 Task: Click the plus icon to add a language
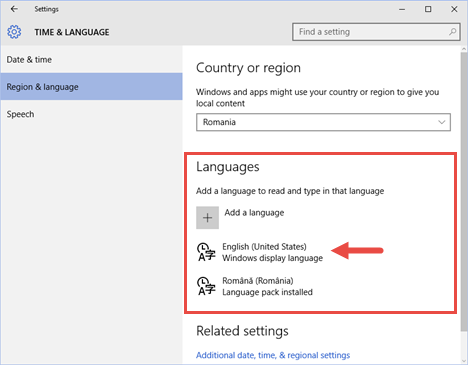click(207, 218)
